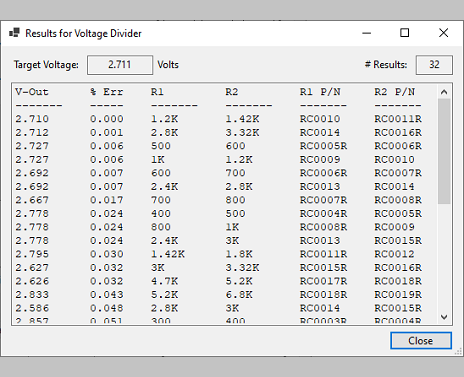This screenshot has height=377, width=464.
Task: Click the # Results field showing 32
Action: [434, 65]
